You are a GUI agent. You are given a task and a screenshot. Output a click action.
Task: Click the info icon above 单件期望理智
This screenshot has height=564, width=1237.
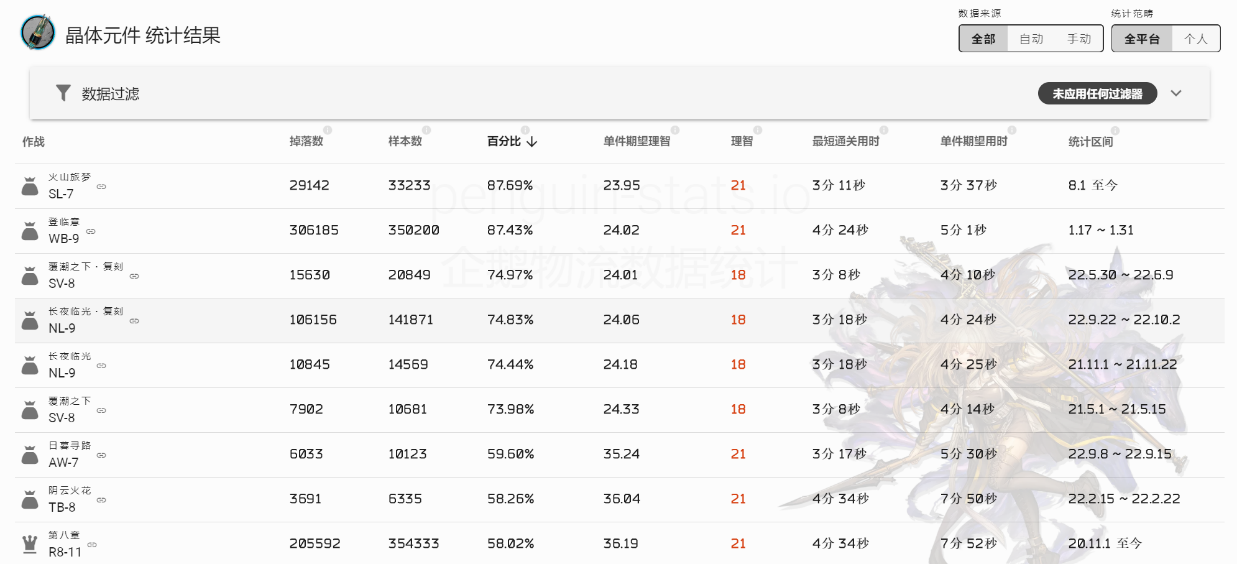675,131
